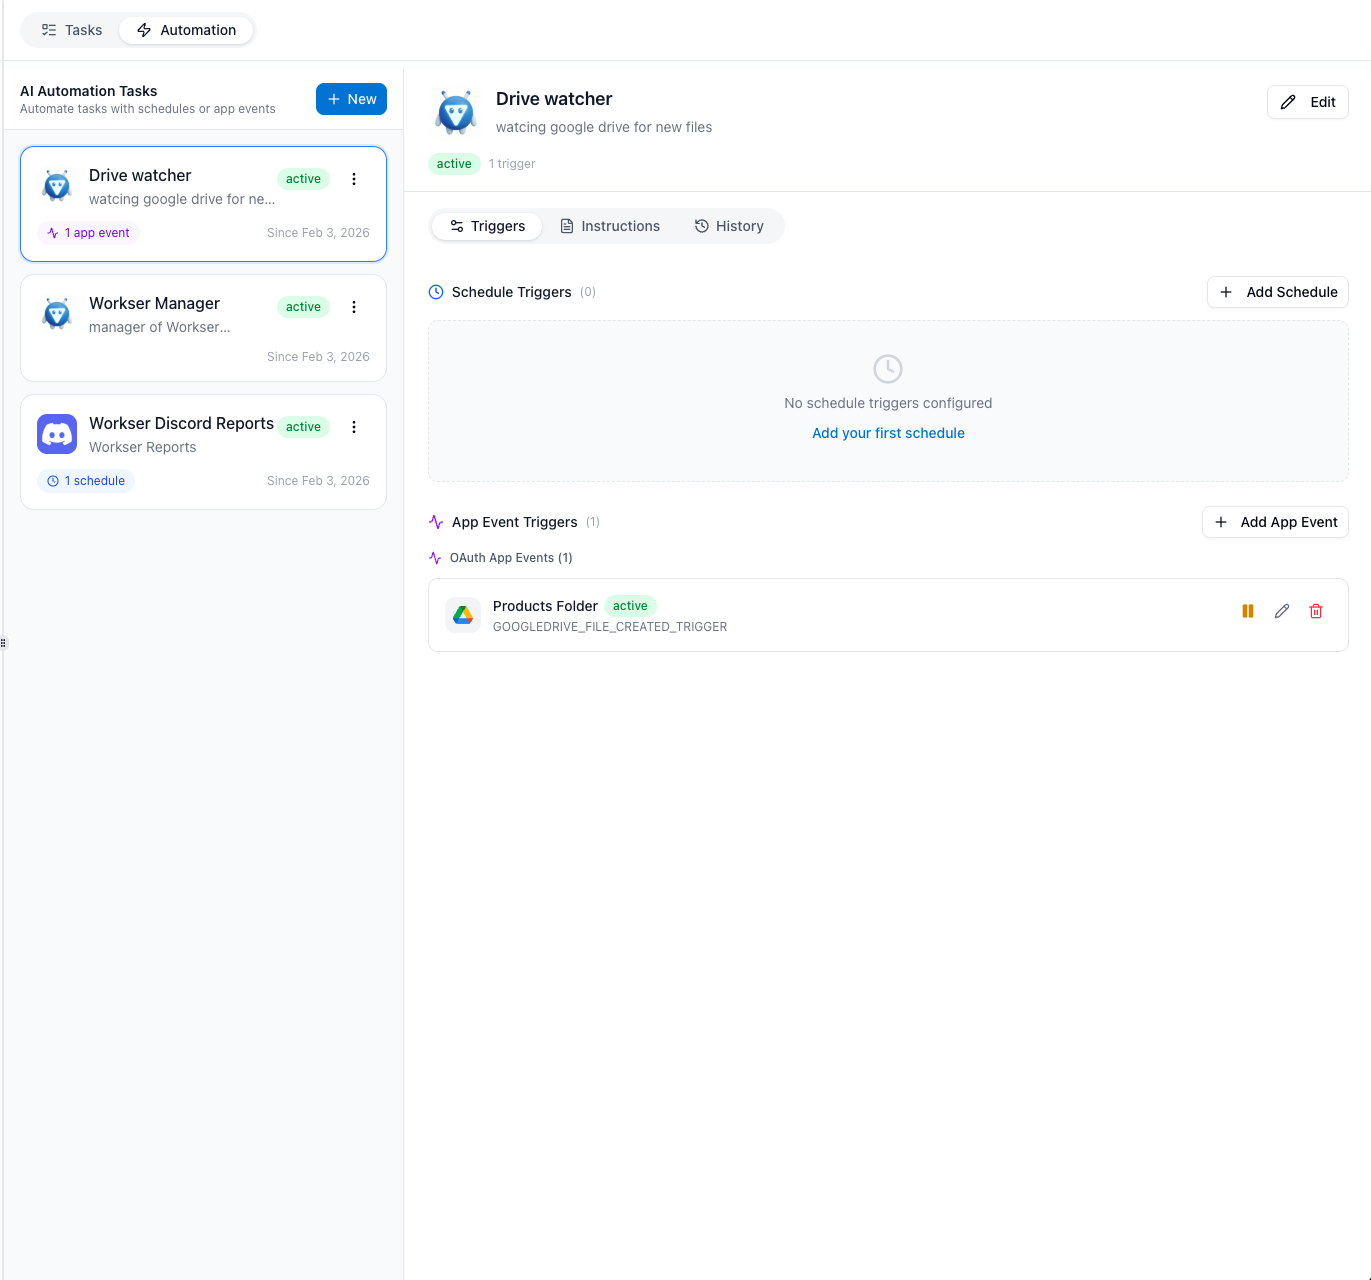Pause the Products Folder trigger
The image size is (1371, 1280).
1248,611
